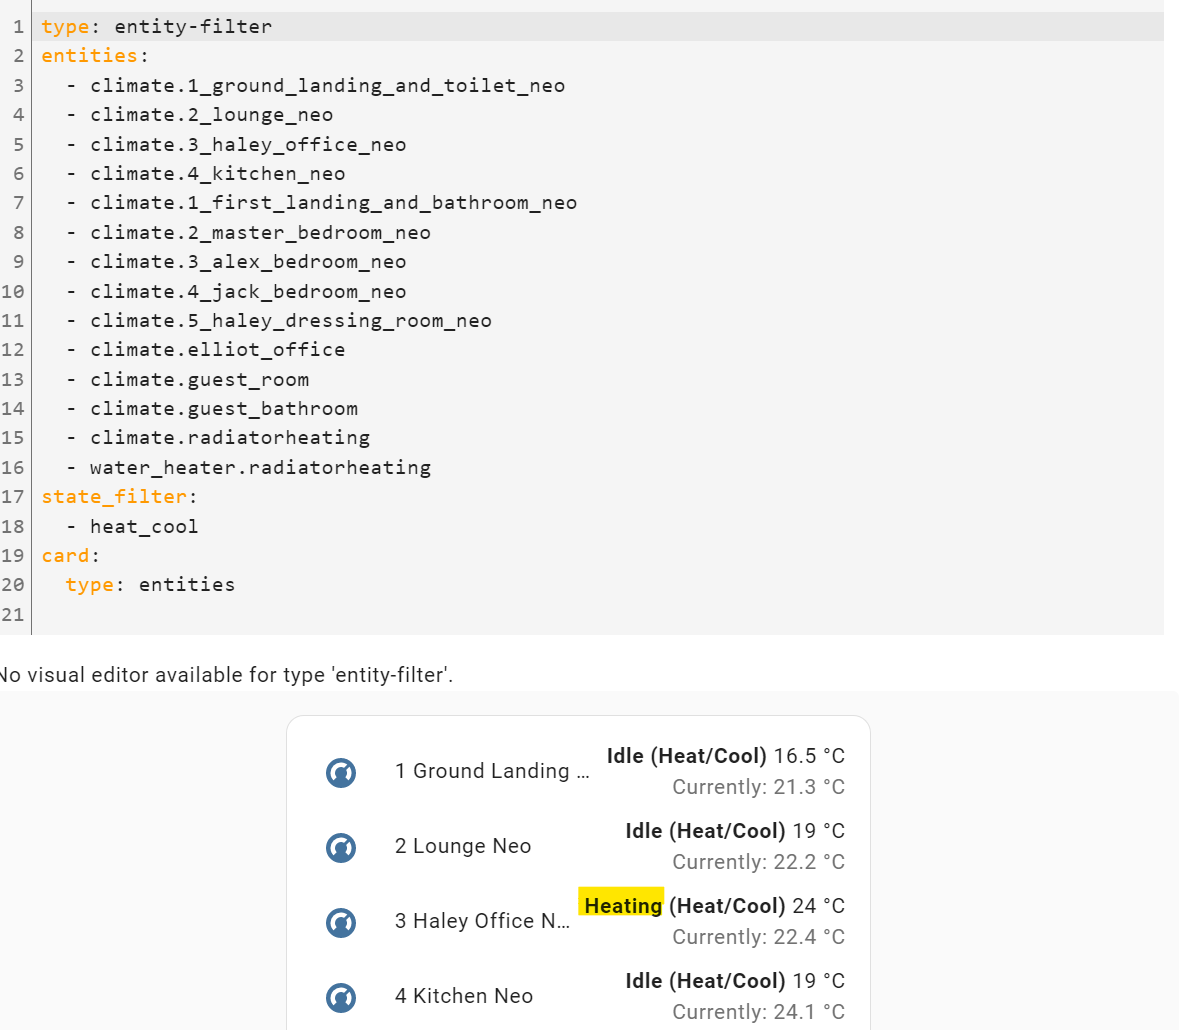Click the thermostat icon for 2 Lounge Neo

(341, 847)
